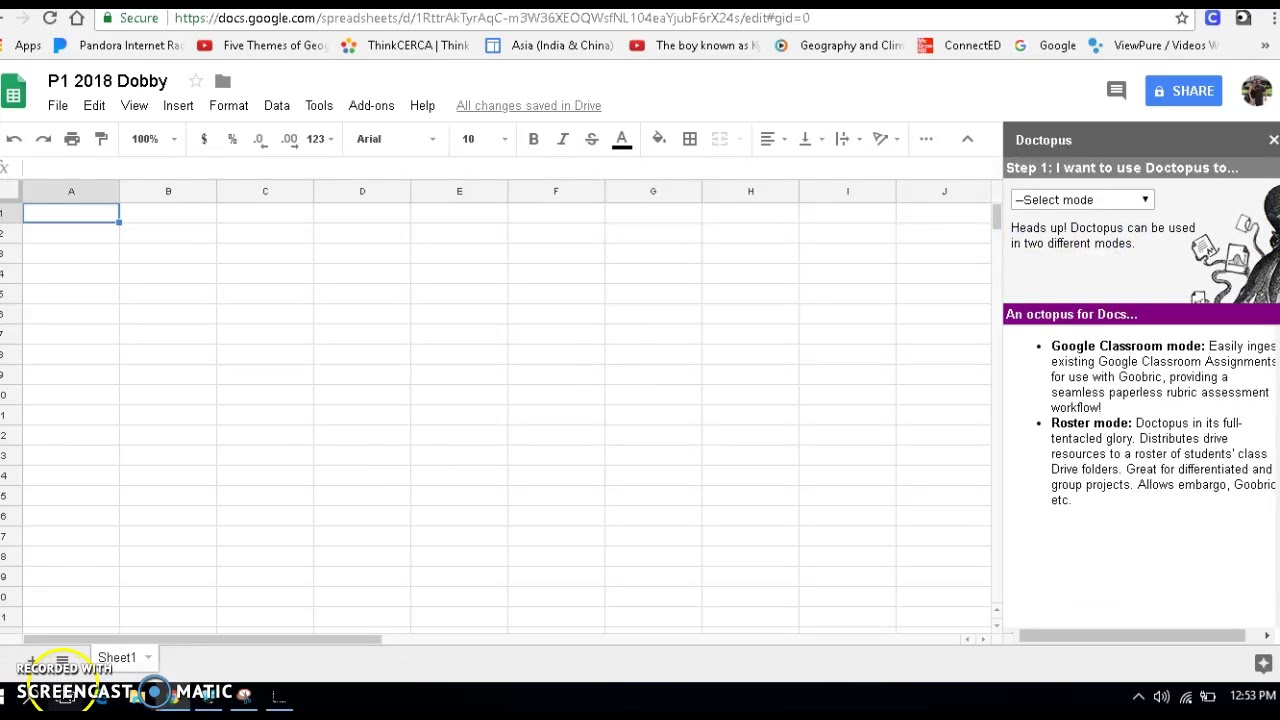
Task: Open the ConnectED bookmark
Action: 959,45
